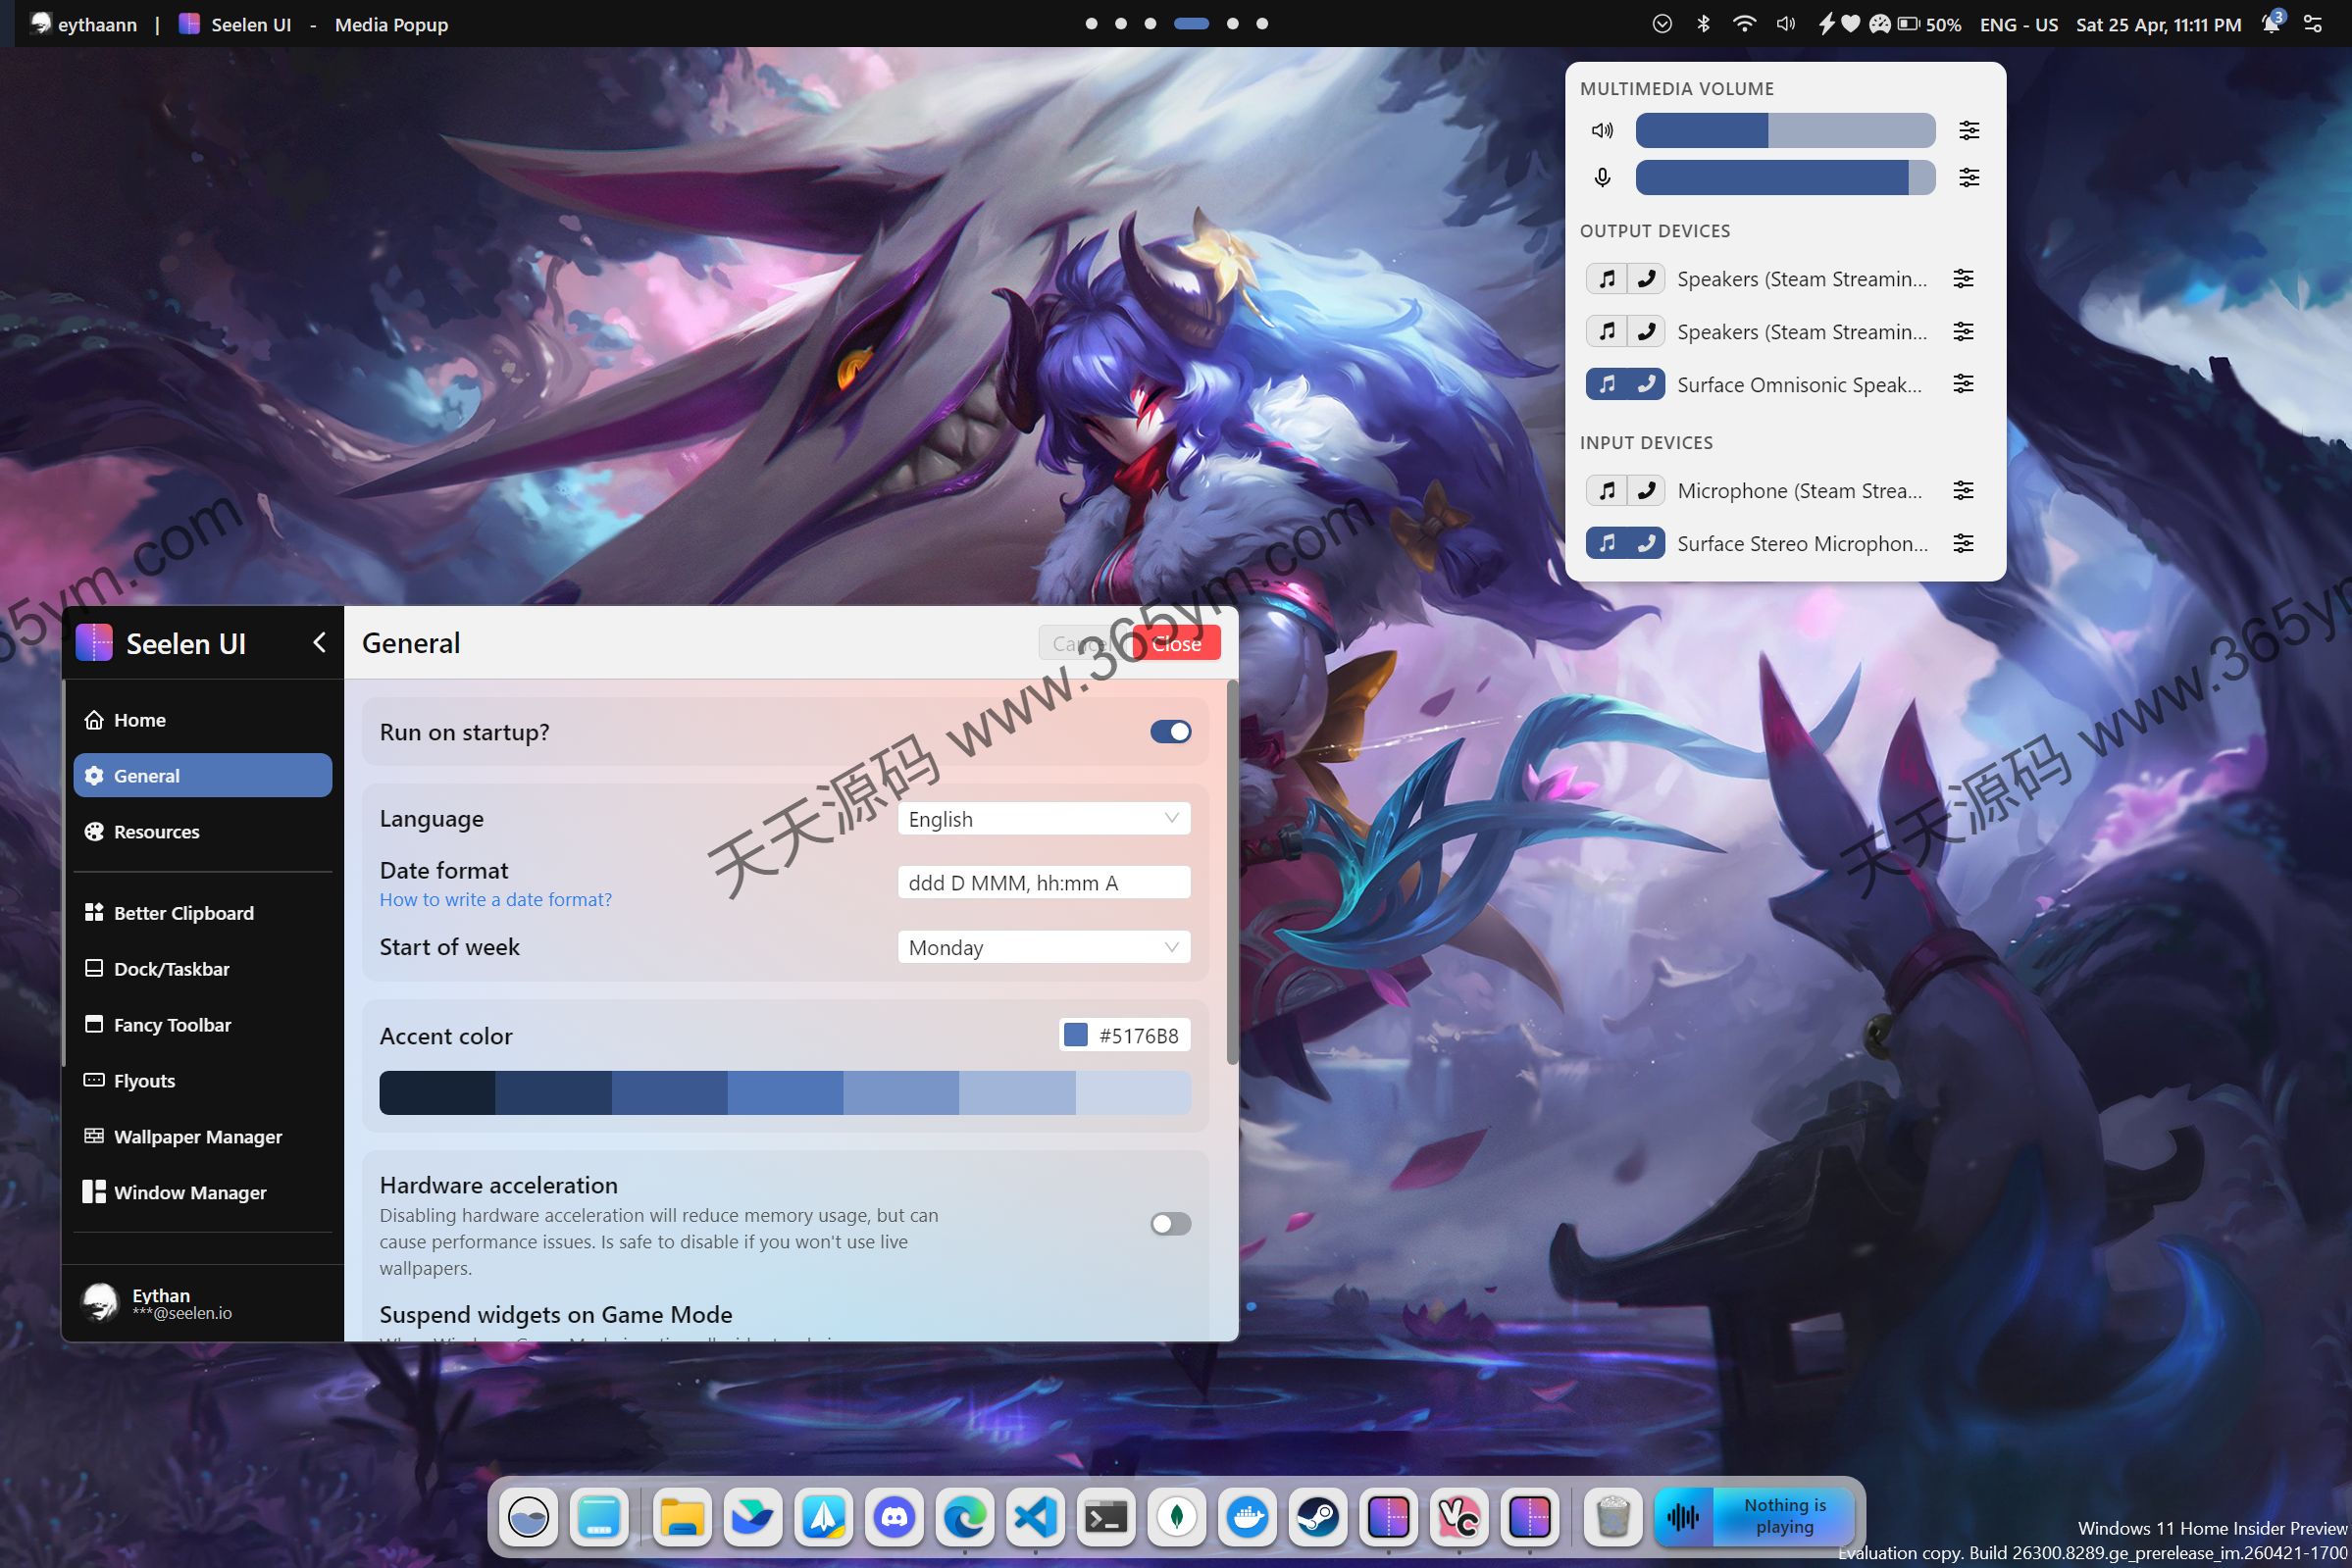Screen dimensions: 2352x1568
Task: Open the calendar from Sat 25 Apr, 11:11 PM
Action: (2159, 24)
